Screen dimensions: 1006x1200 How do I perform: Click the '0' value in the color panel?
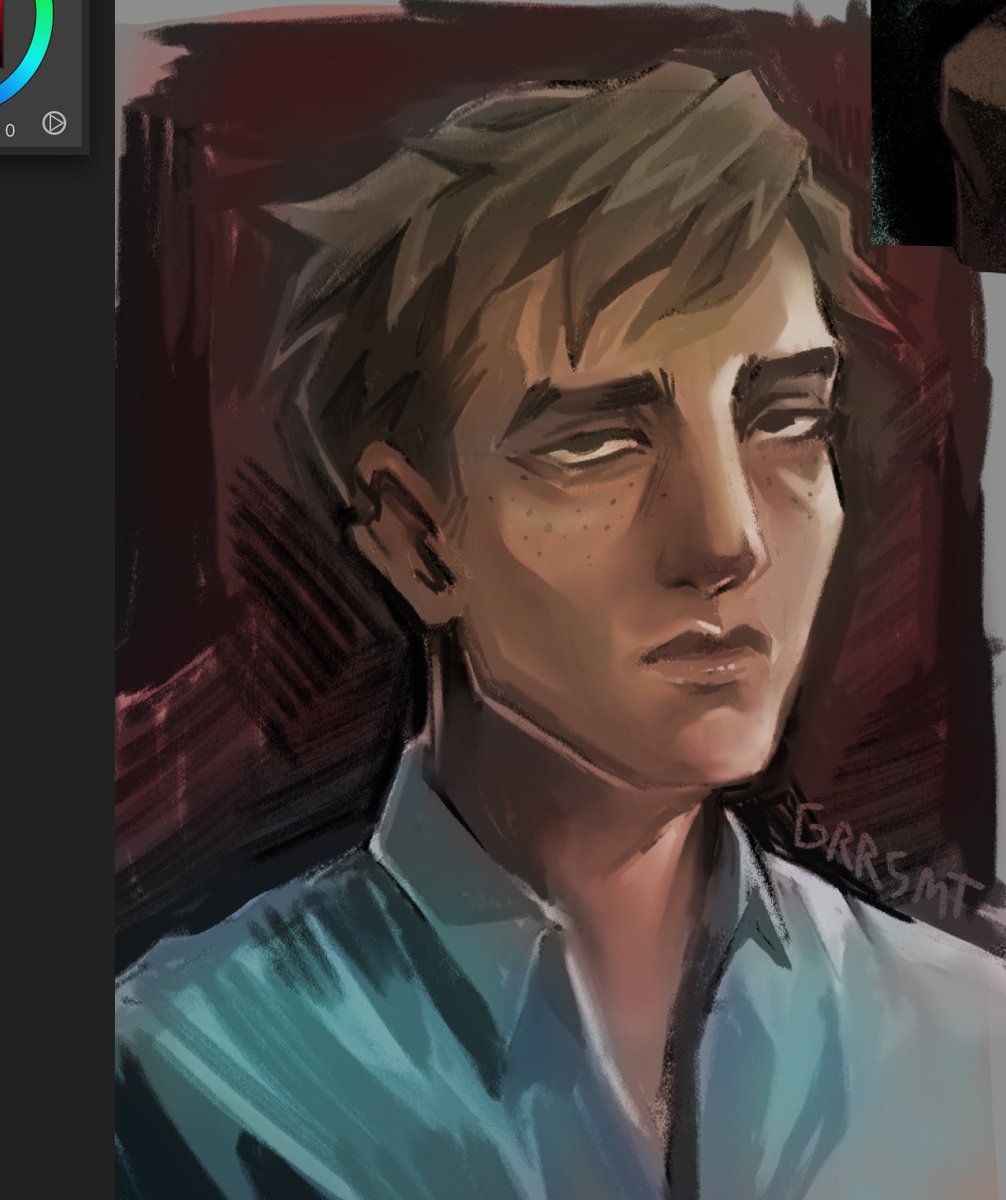coord(10,130)
